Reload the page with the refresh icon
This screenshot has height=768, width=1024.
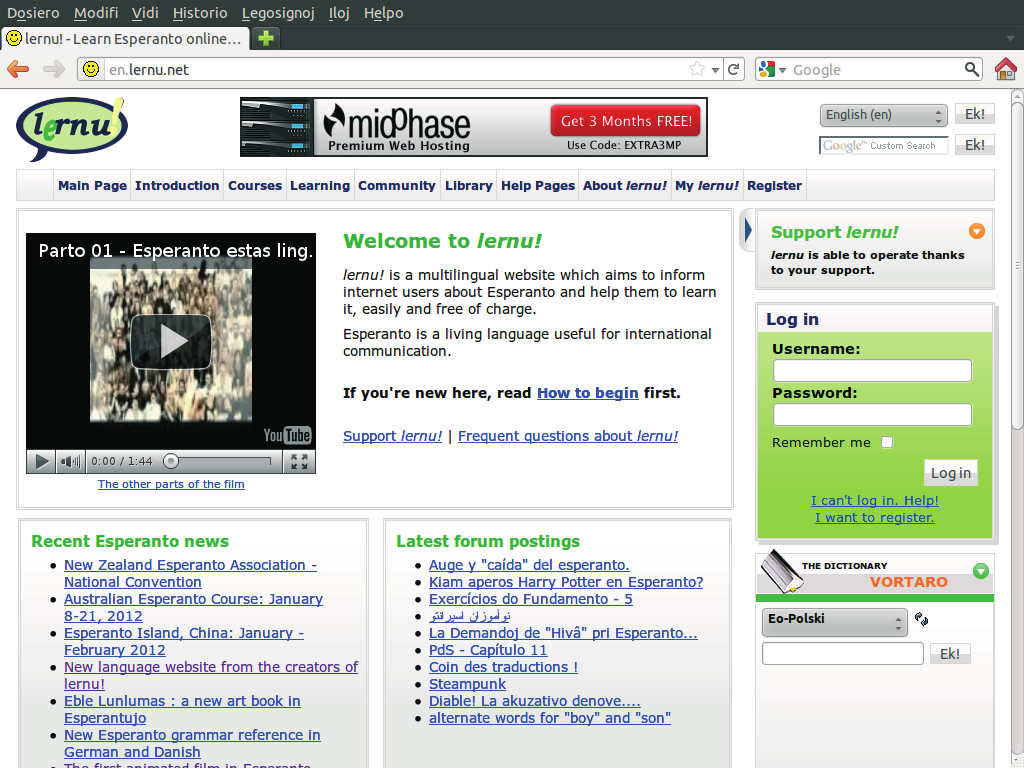click(x=733, y=69)
